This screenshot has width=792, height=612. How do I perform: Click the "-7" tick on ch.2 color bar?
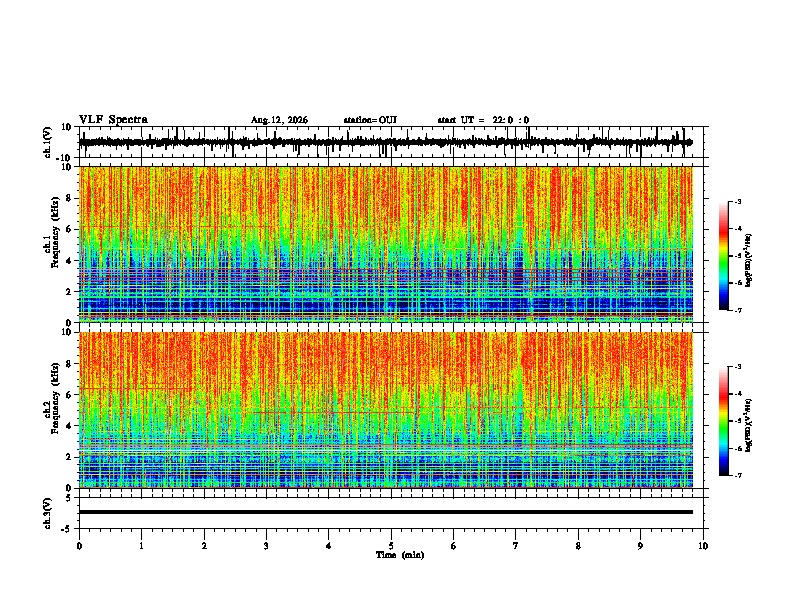(x=737, y=476)
